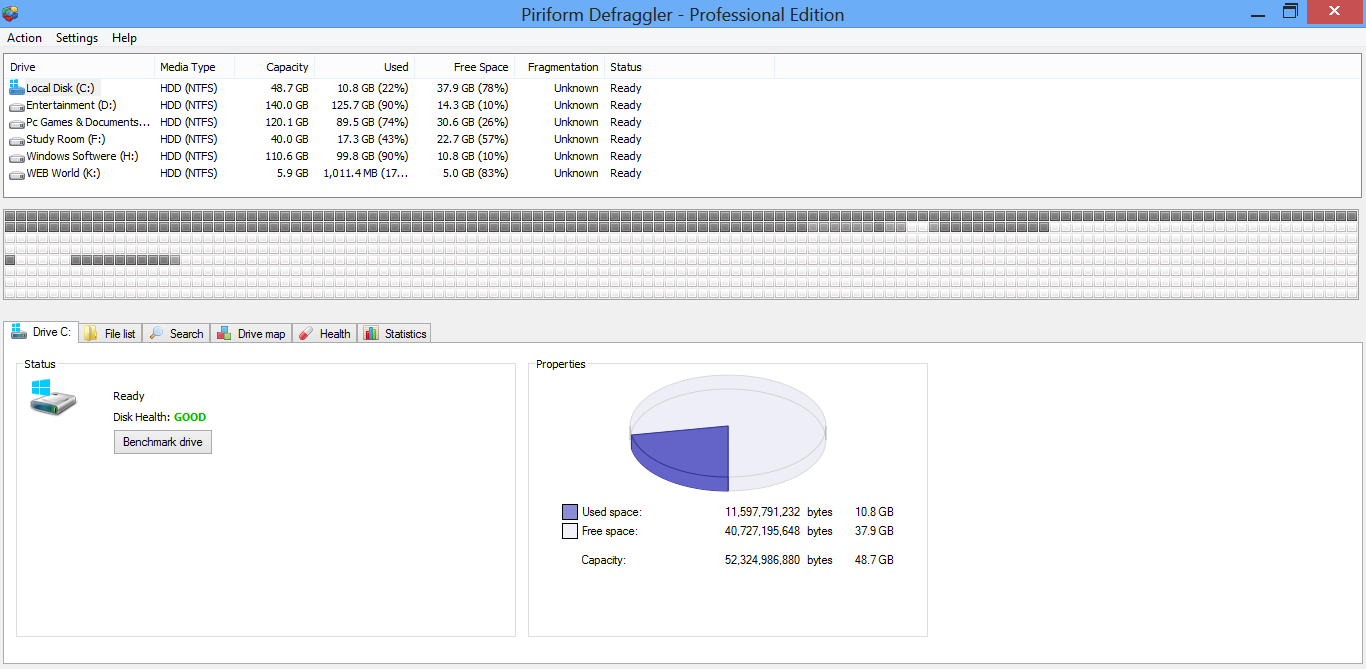The width and height of the screenshot is (1366, 669).
Task: Open the Action menu
Action: [x=24, y=38]
